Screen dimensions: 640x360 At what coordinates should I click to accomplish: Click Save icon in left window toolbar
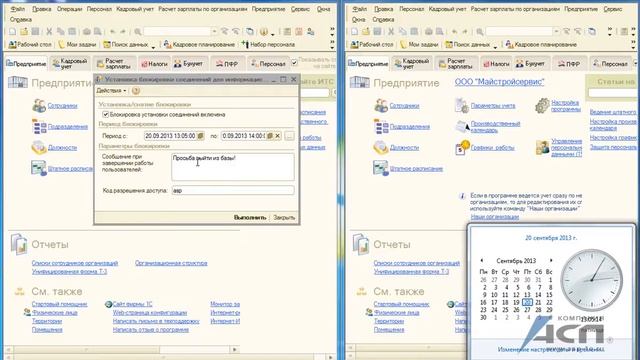point(36,31)
